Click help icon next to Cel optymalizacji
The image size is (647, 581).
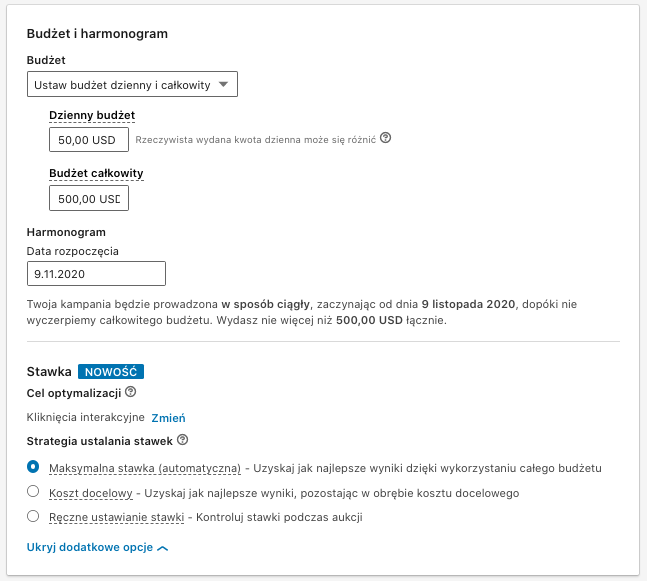[x=131, y=393]
